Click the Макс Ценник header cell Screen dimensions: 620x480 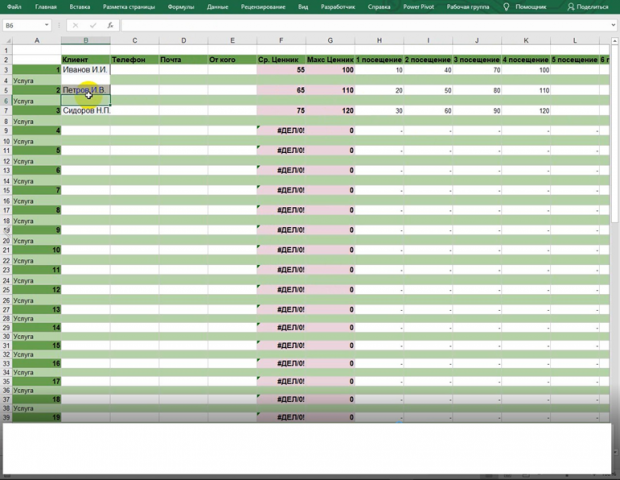(x=330, y=60)
